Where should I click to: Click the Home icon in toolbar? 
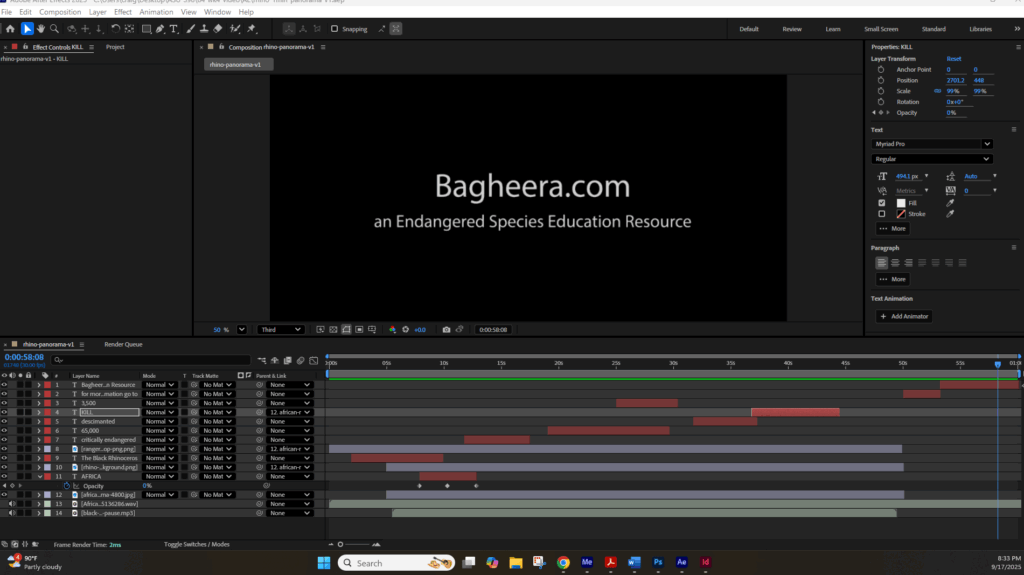tap(10, 29)
